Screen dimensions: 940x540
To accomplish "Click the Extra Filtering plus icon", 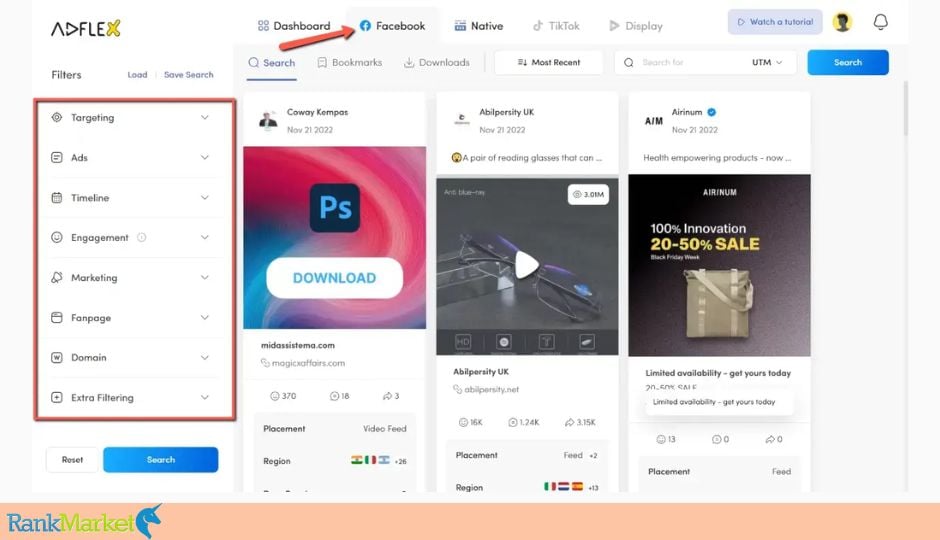I will coord(56,397).
